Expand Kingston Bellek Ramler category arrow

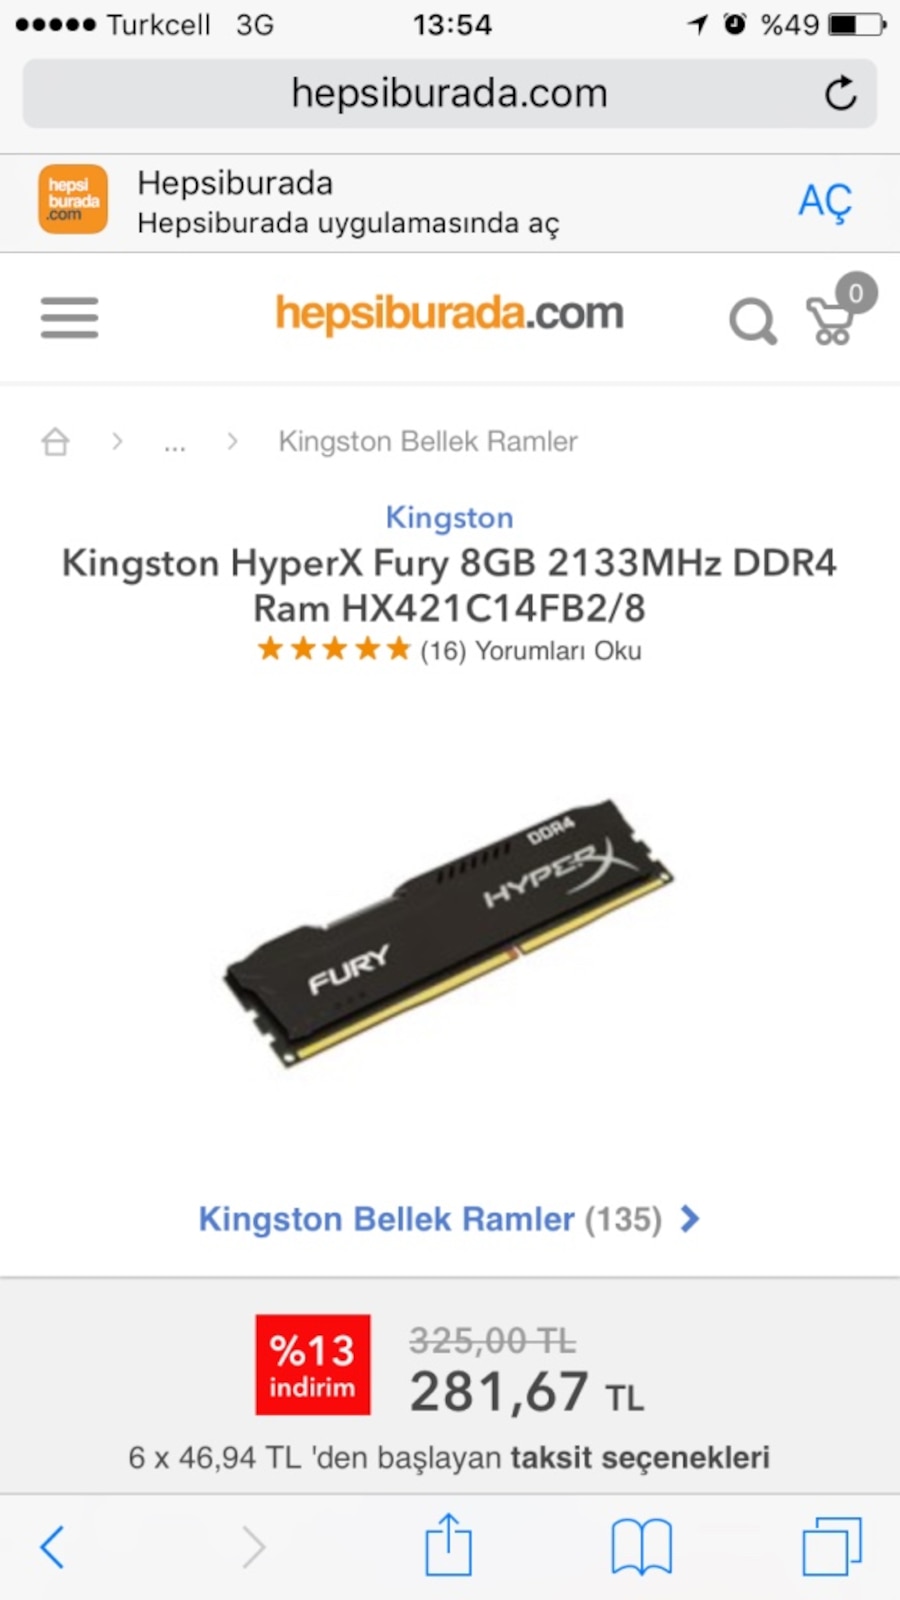(x=690, y=1219)
